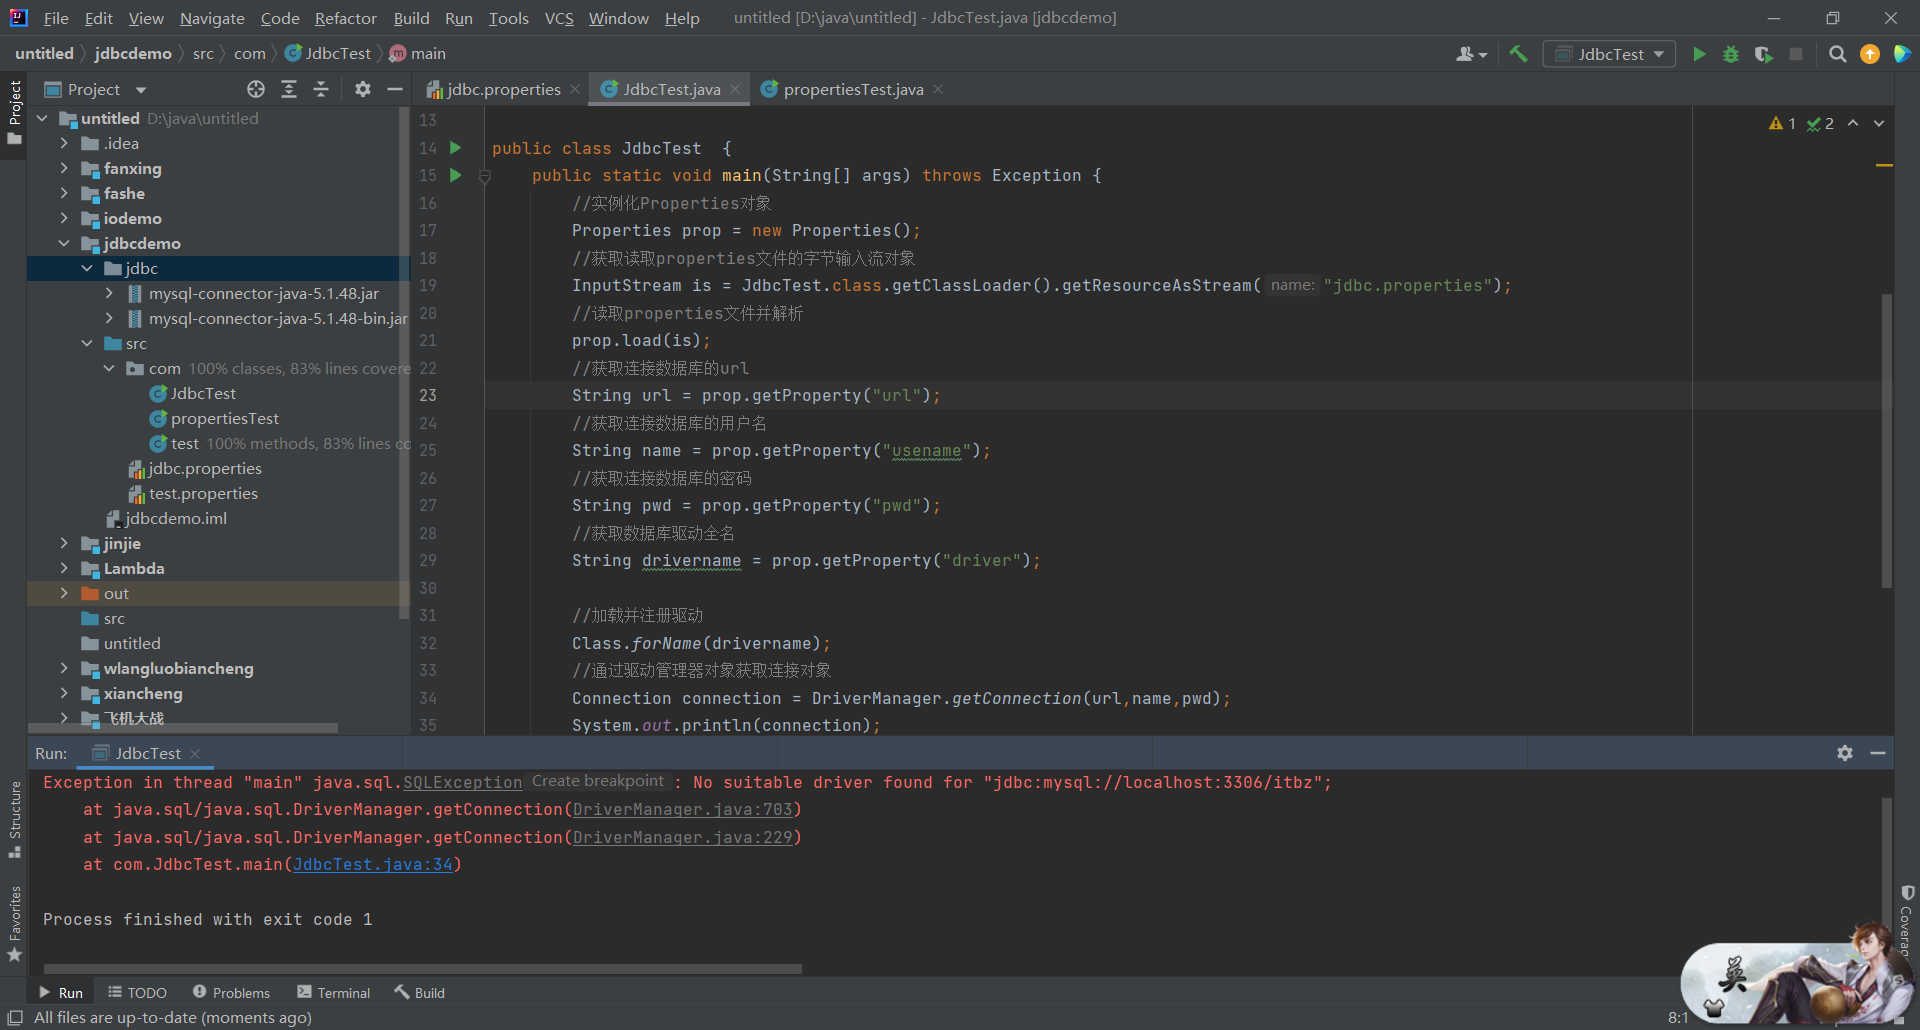The height and width of the screenshot is (1030, 1920).
Task: Run main method gutter arrow line 15
Action: 456,175
